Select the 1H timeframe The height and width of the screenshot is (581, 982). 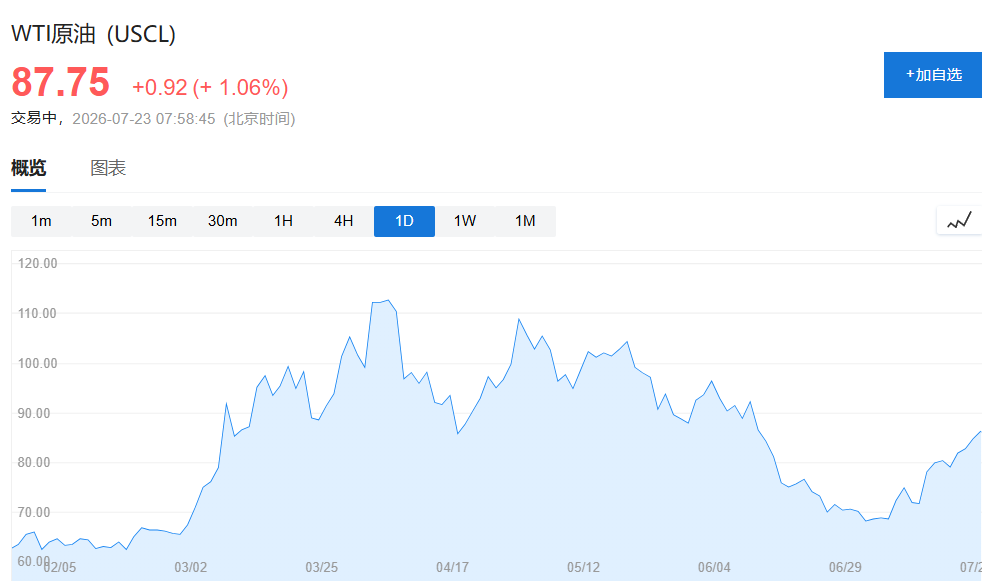click(x=283, y=221)
